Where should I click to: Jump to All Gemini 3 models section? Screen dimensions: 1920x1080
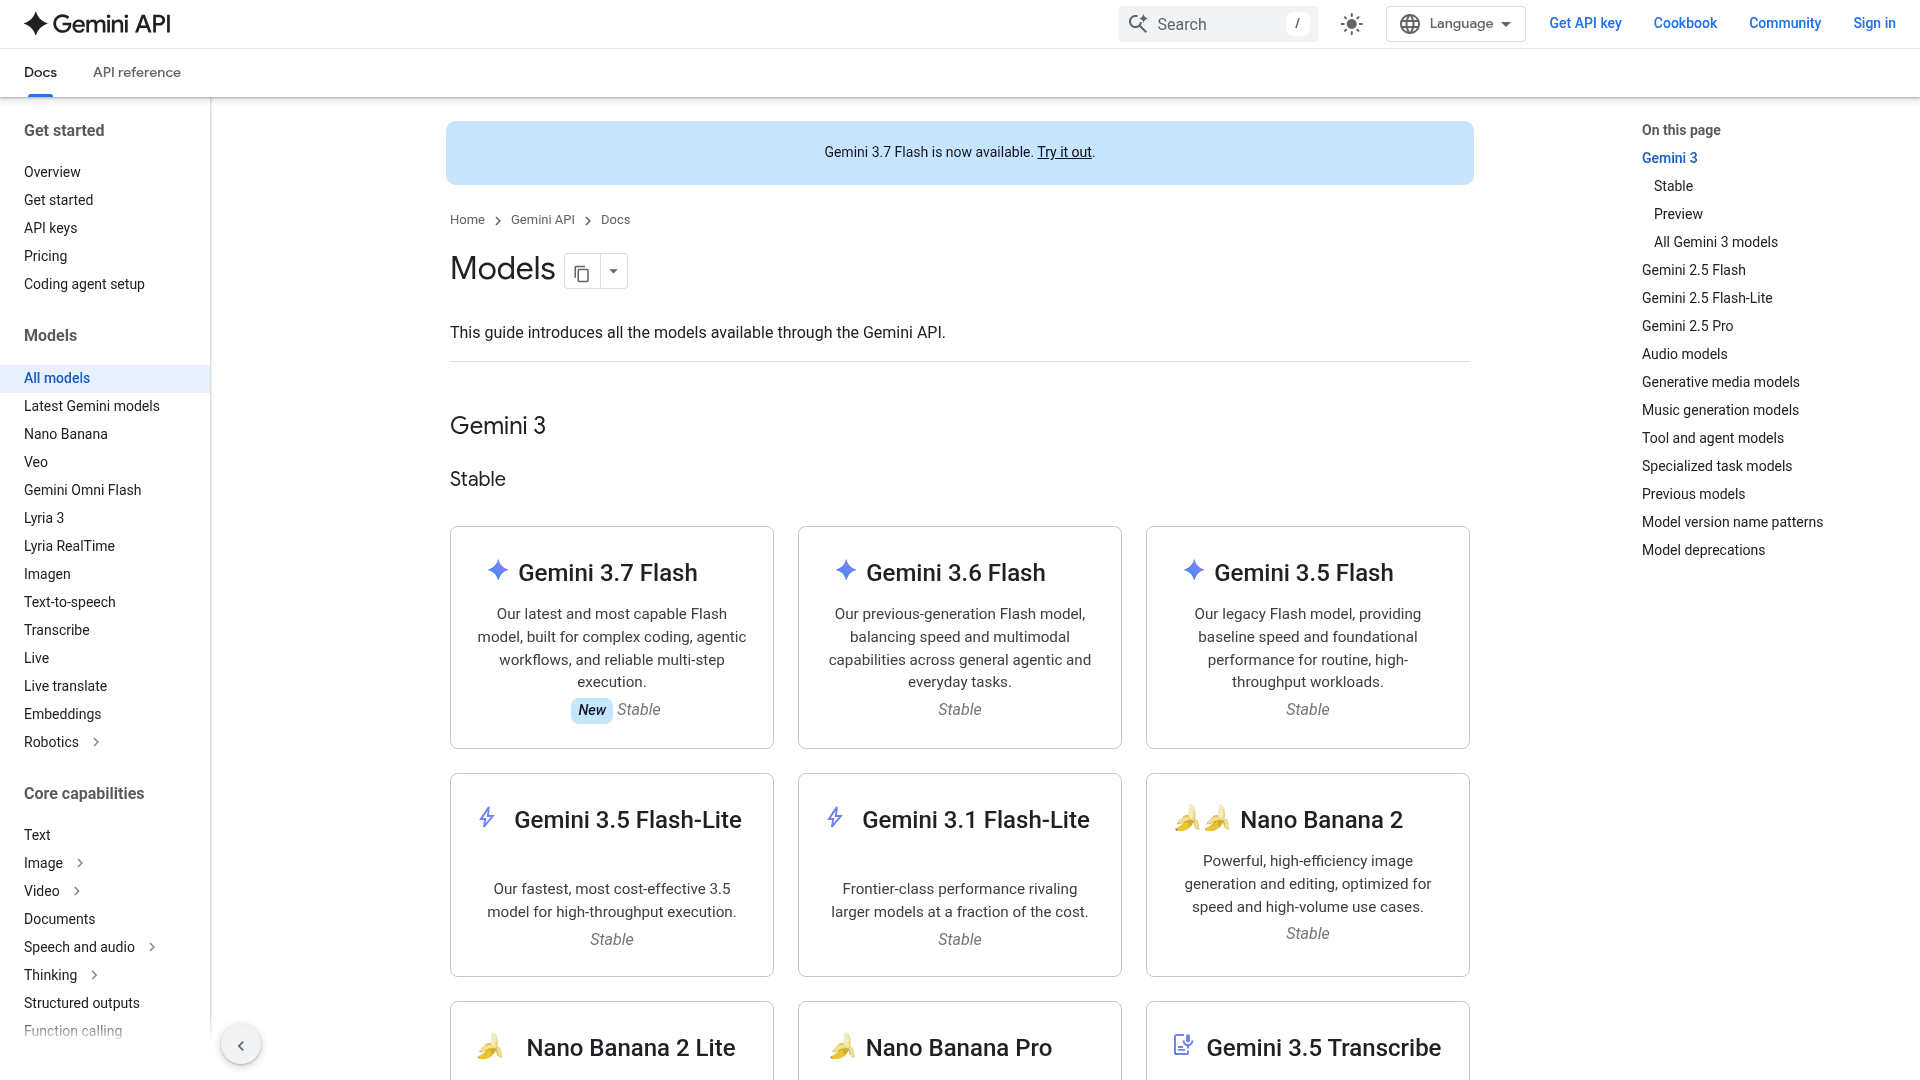pos(1716,242)
